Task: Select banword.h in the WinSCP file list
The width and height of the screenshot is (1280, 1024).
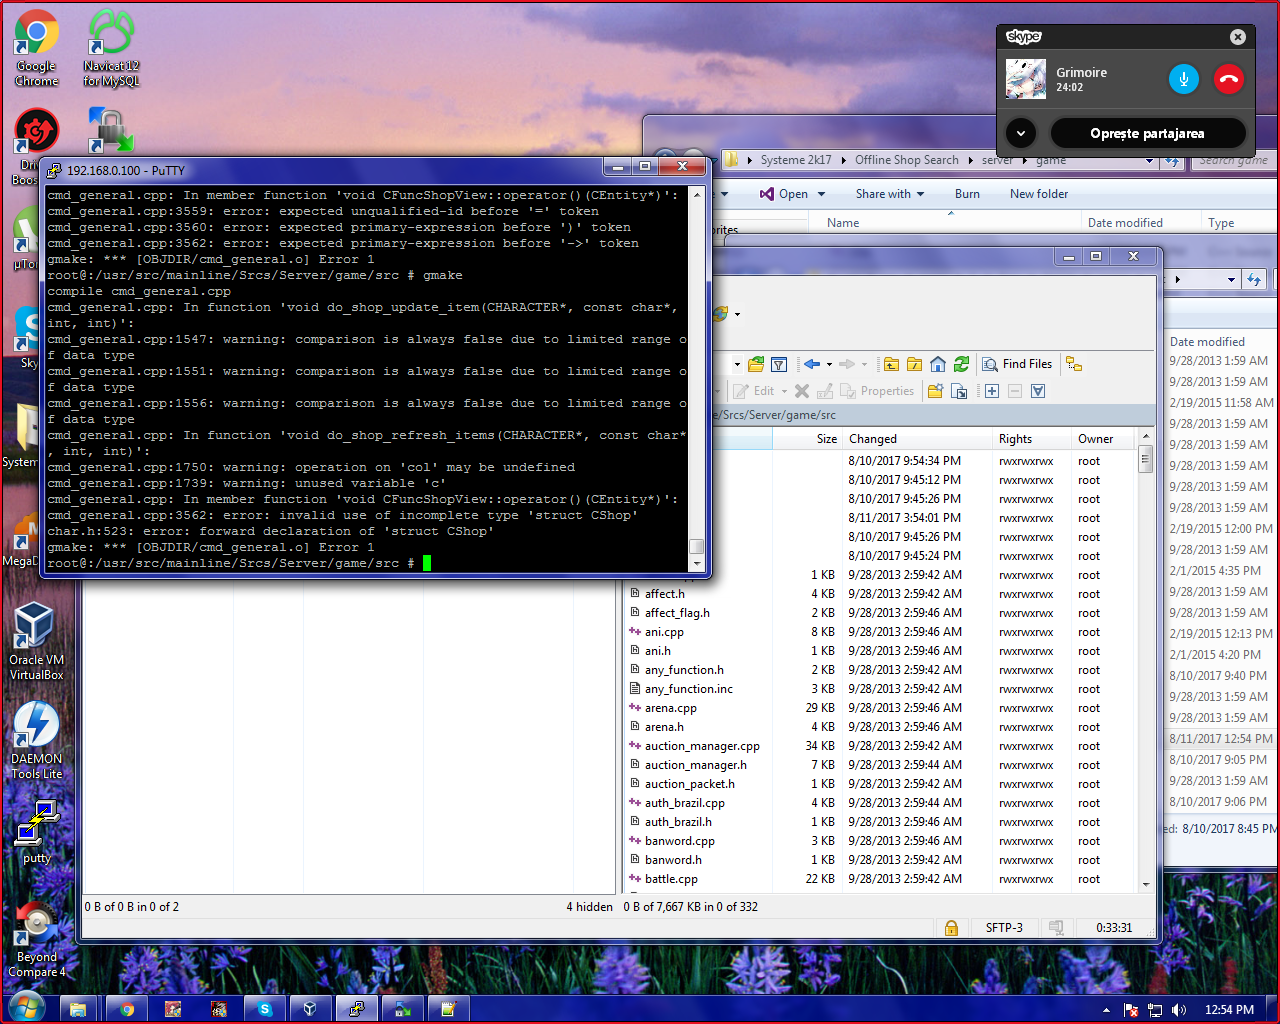Action: tap(673, 860)
